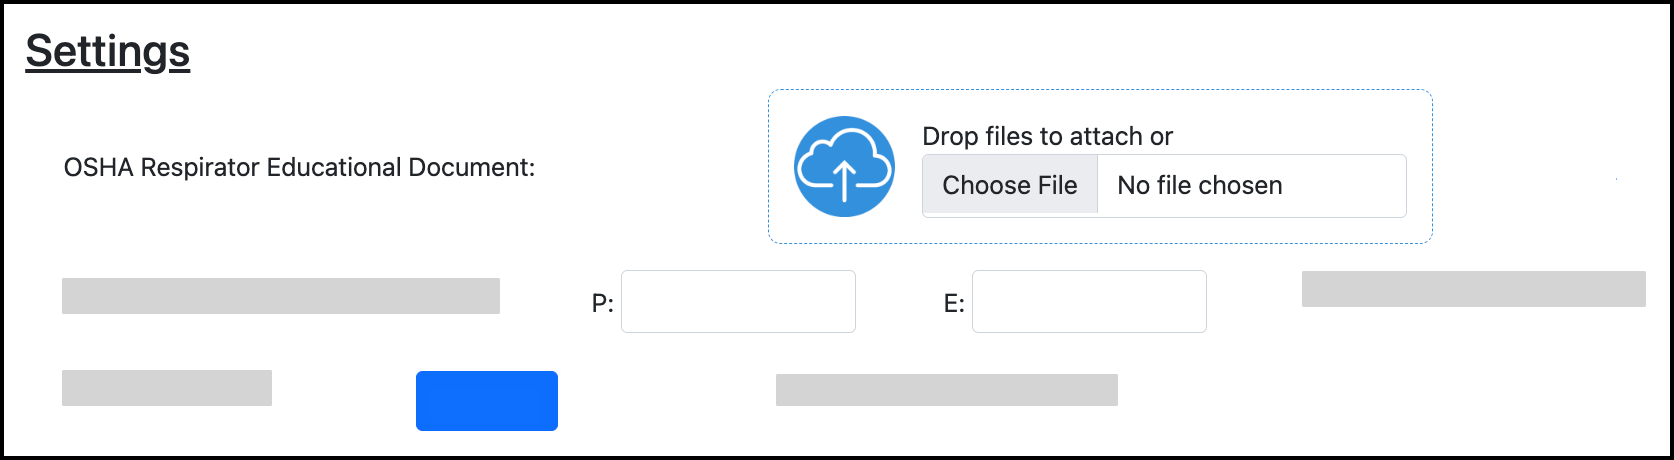This screenshot has height=460, width=1674.
Task: Click the gray bar left of P: label
Action: [281, 296]
